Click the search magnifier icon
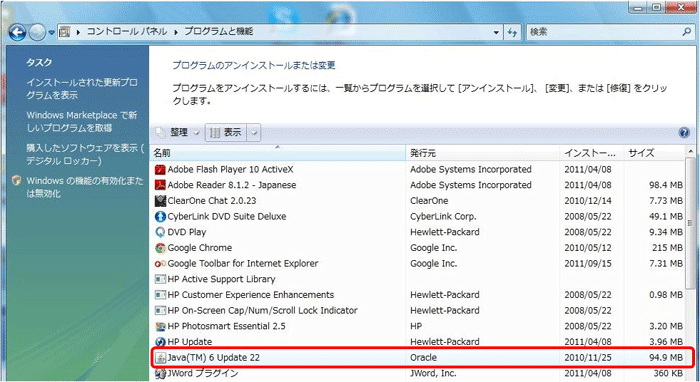 [x=686, y=32]
